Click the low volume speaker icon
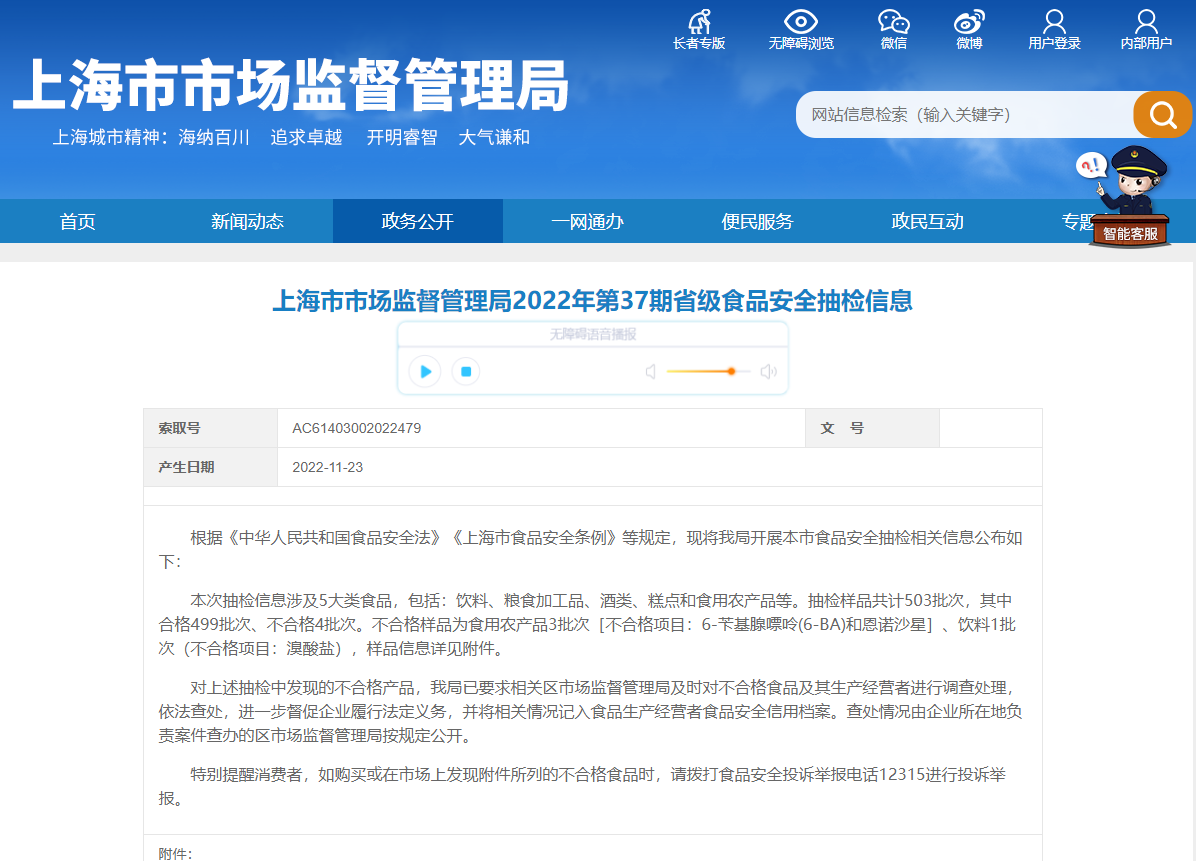Image resolution: width=1196 pixels, height=861 pixels. pyautogui.click(x=650, y=372)
